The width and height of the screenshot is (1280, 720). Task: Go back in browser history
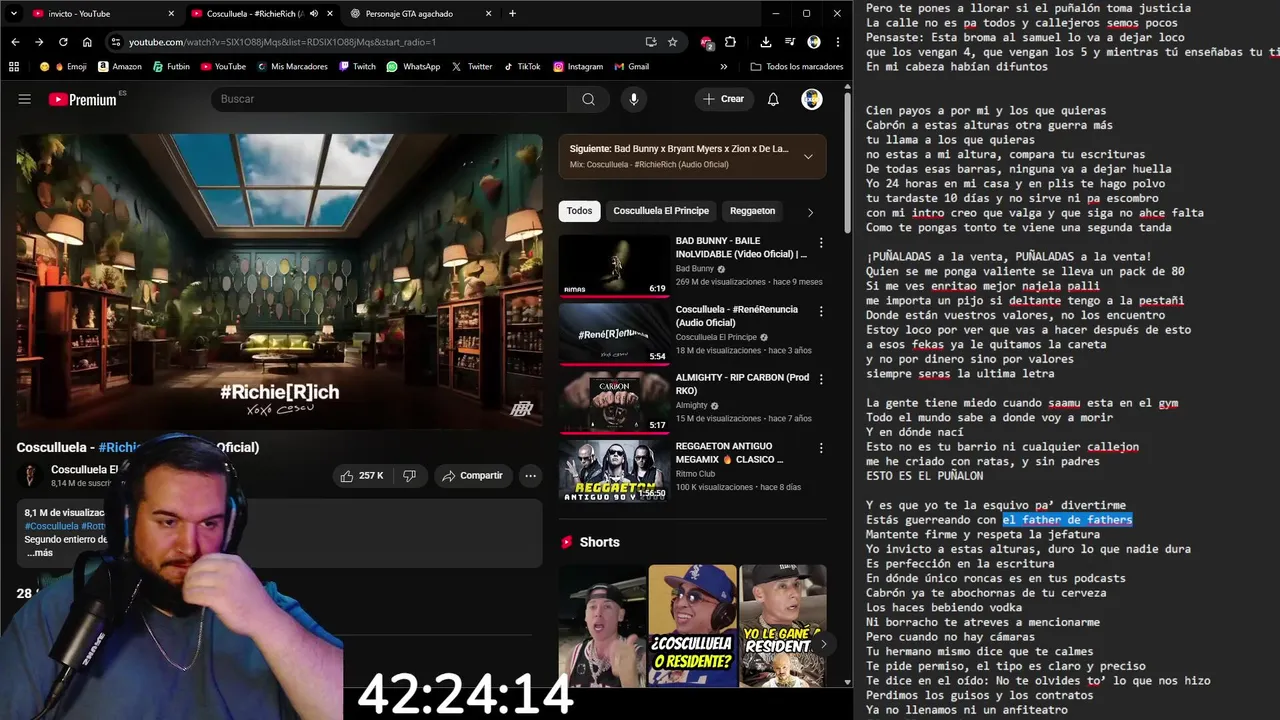tap(15, 42)
